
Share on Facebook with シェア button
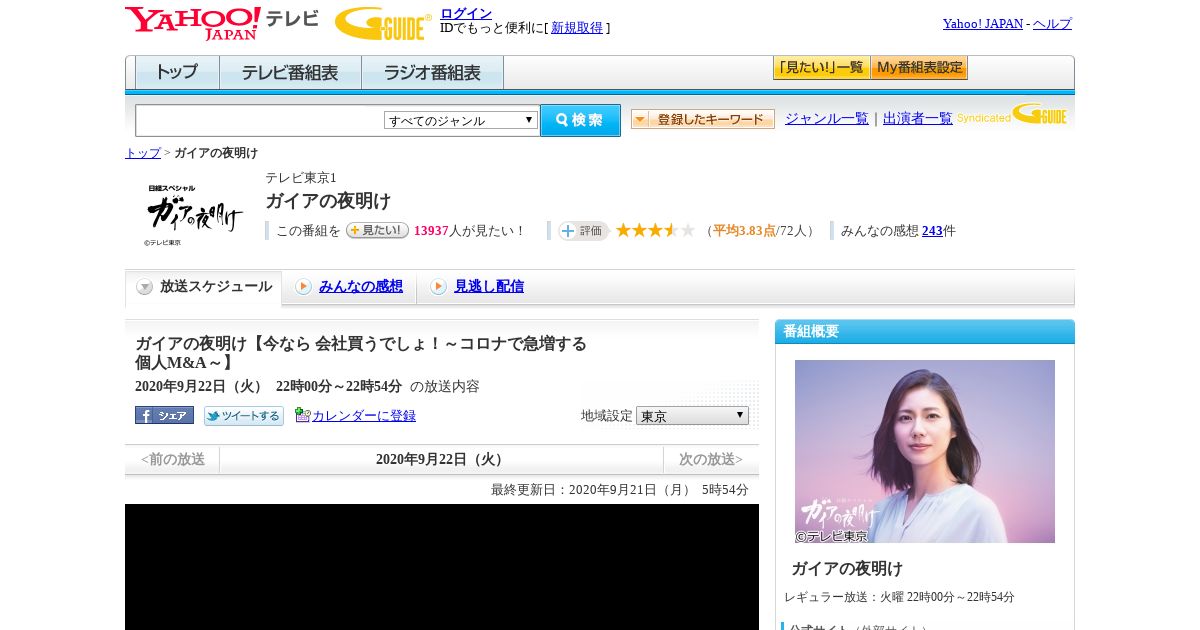tap(164, 415)
